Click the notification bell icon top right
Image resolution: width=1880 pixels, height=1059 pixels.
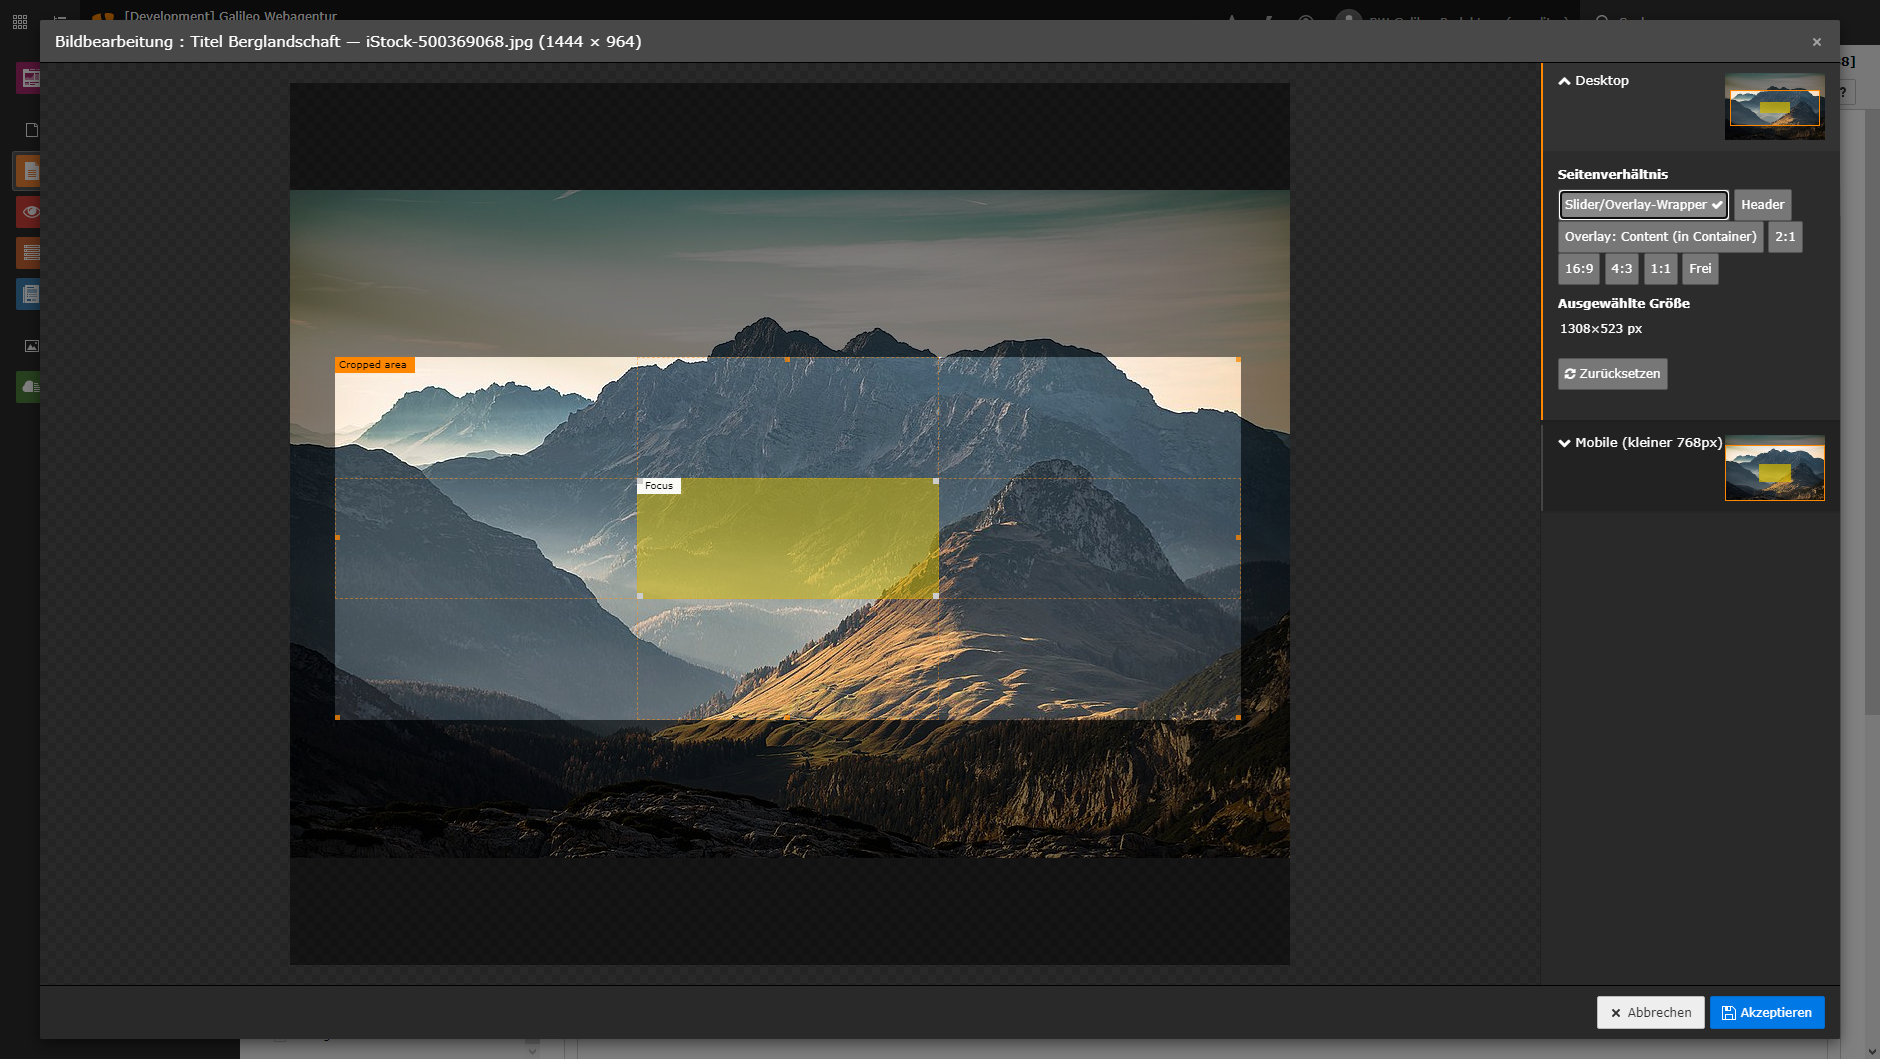tap(1230, 20)
